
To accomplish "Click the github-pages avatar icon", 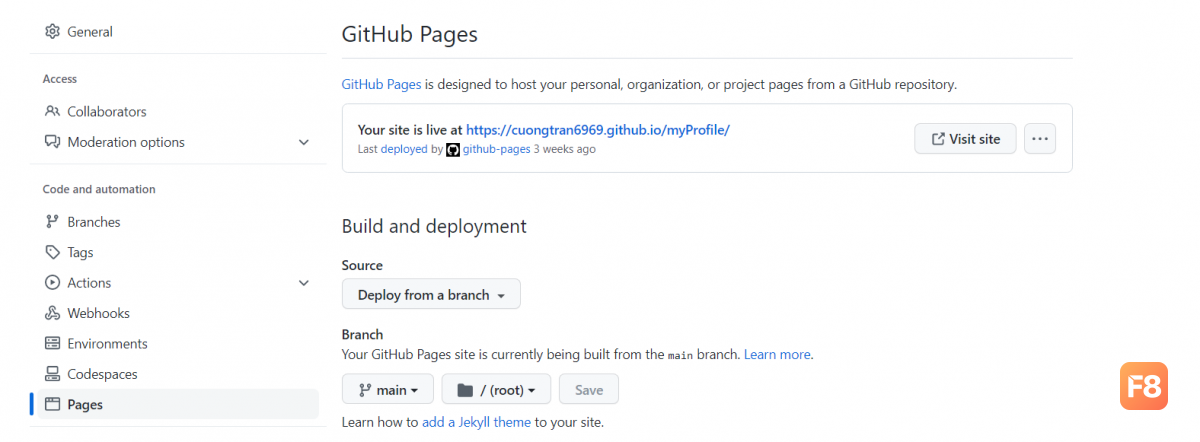I will coord(453,149).
